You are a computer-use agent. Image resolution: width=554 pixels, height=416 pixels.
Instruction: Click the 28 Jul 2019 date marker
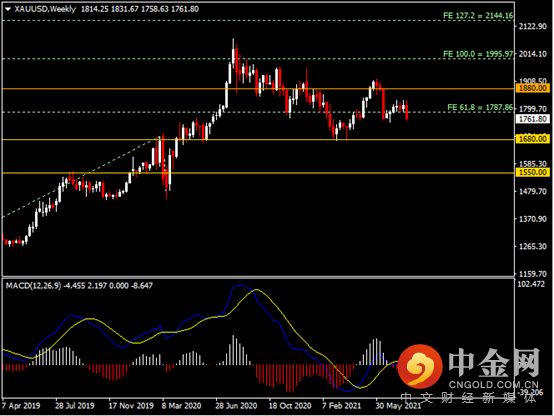pyautogui.click(x=75, y=406)
